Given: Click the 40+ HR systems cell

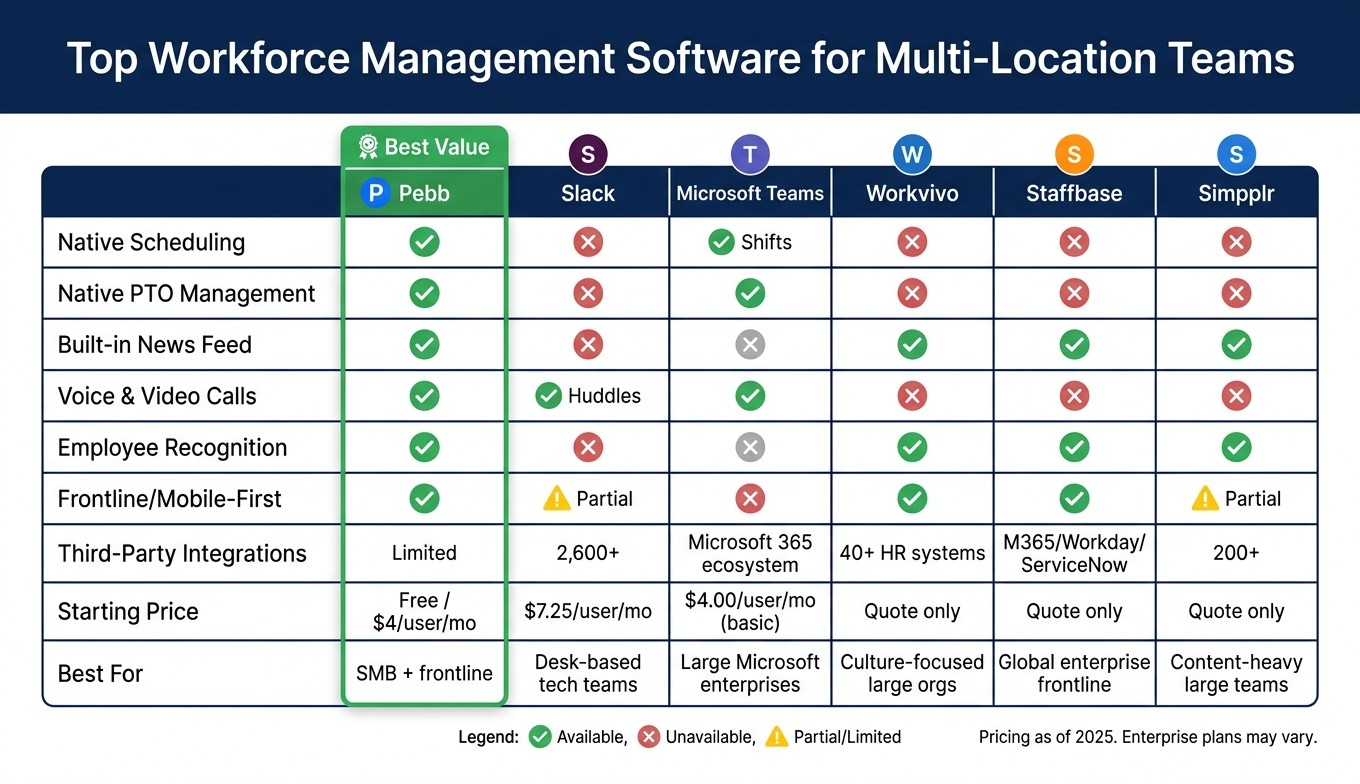Looking at the screenshot, I should coord(912,553).
